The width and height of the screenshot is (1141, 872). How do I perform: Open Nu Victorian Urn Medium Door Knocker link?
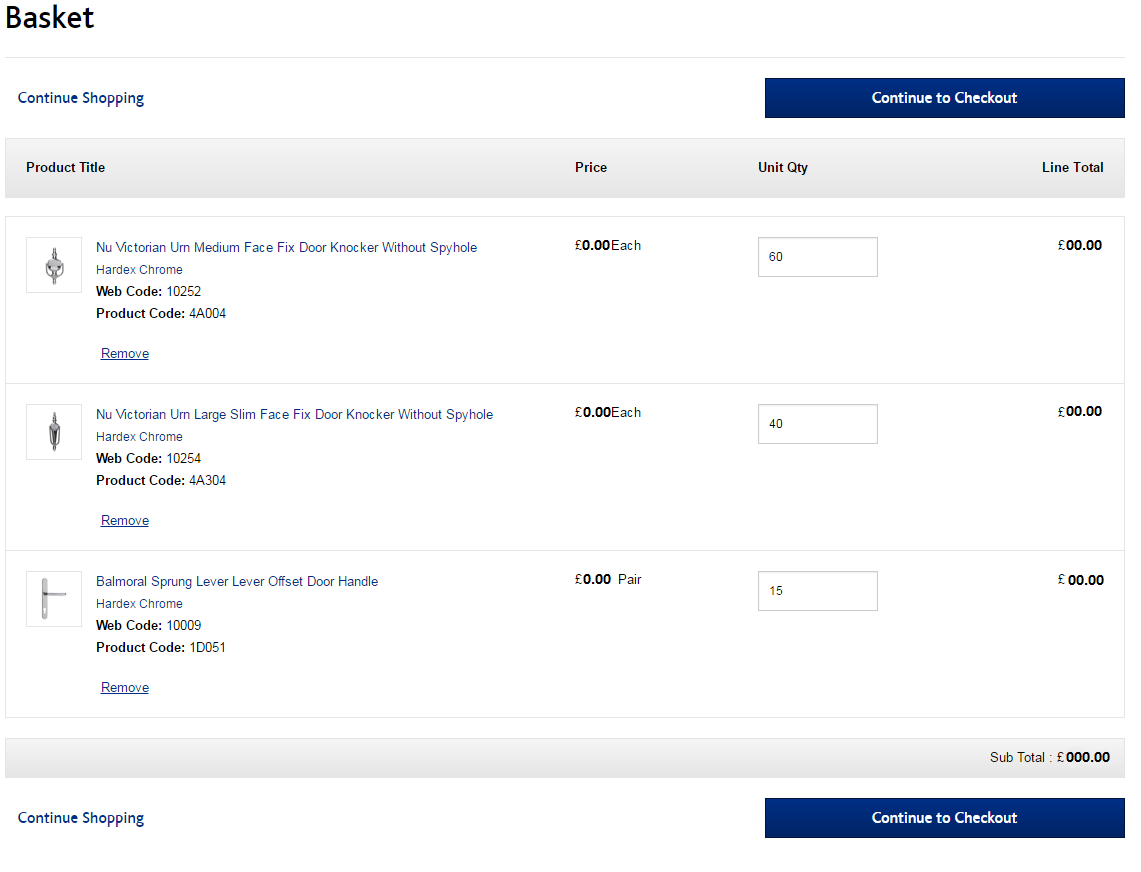point(286,247)
